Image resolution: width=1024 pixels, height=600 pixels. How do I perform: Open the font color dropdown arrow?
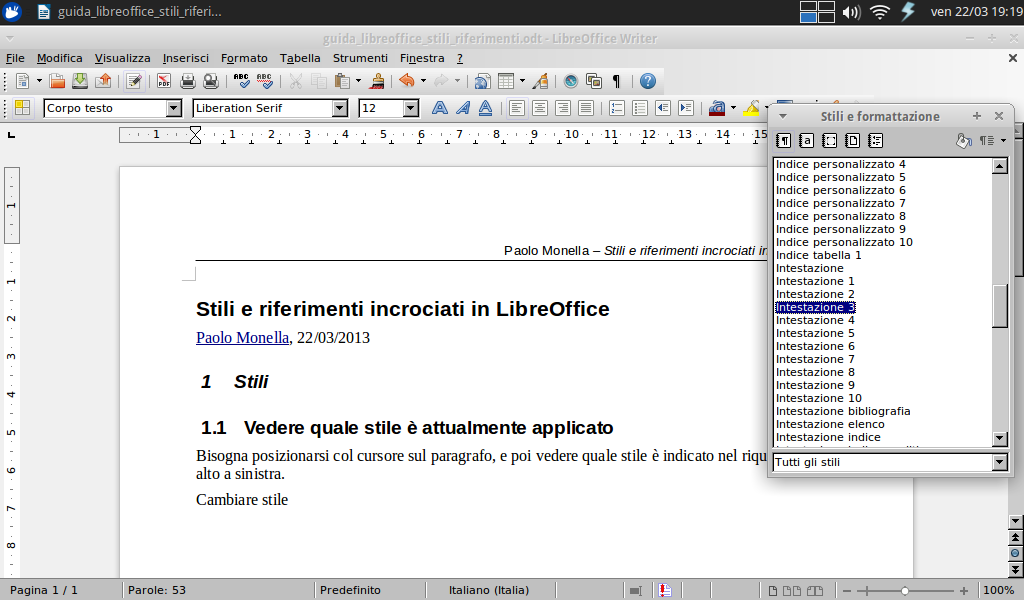[x=733, y=108]
